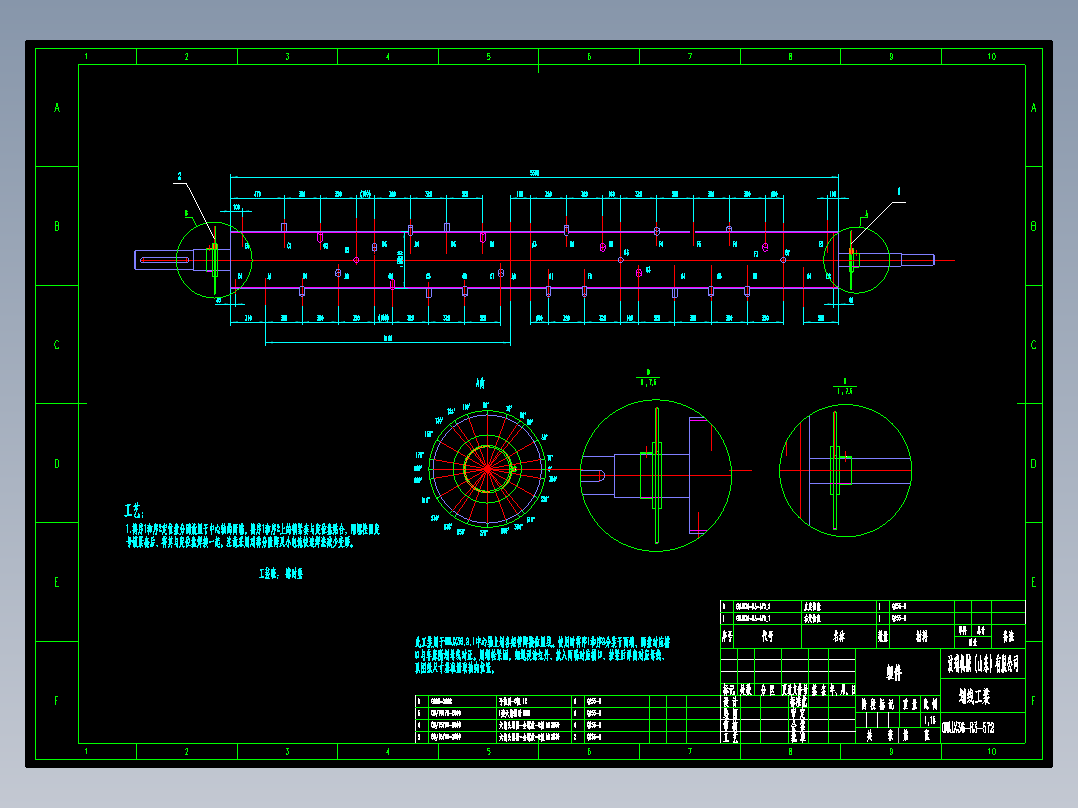Viewport: 1078px width, 808px height.
Task: Select the circular angular end view with red spokes
Action: [x=487, y=469]
